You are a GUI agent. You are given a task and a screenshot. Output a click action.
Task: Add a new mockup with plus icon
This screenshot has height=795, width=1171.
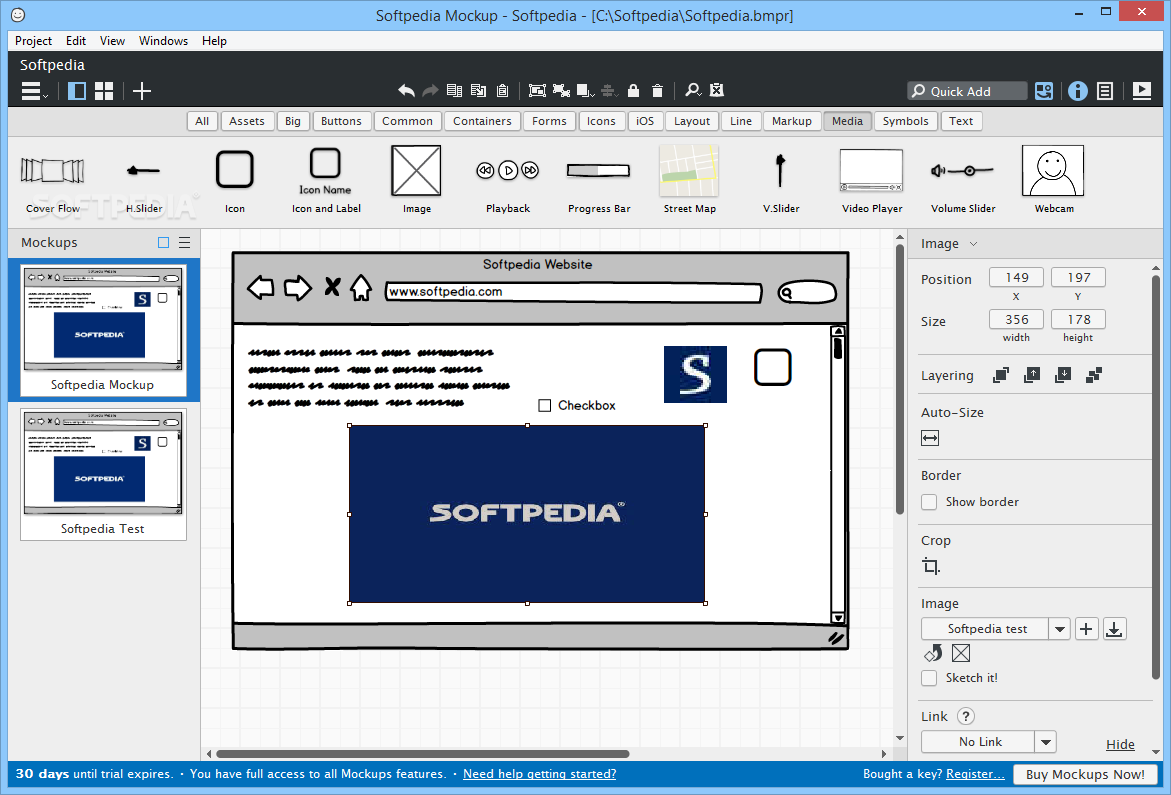point(142,91)
